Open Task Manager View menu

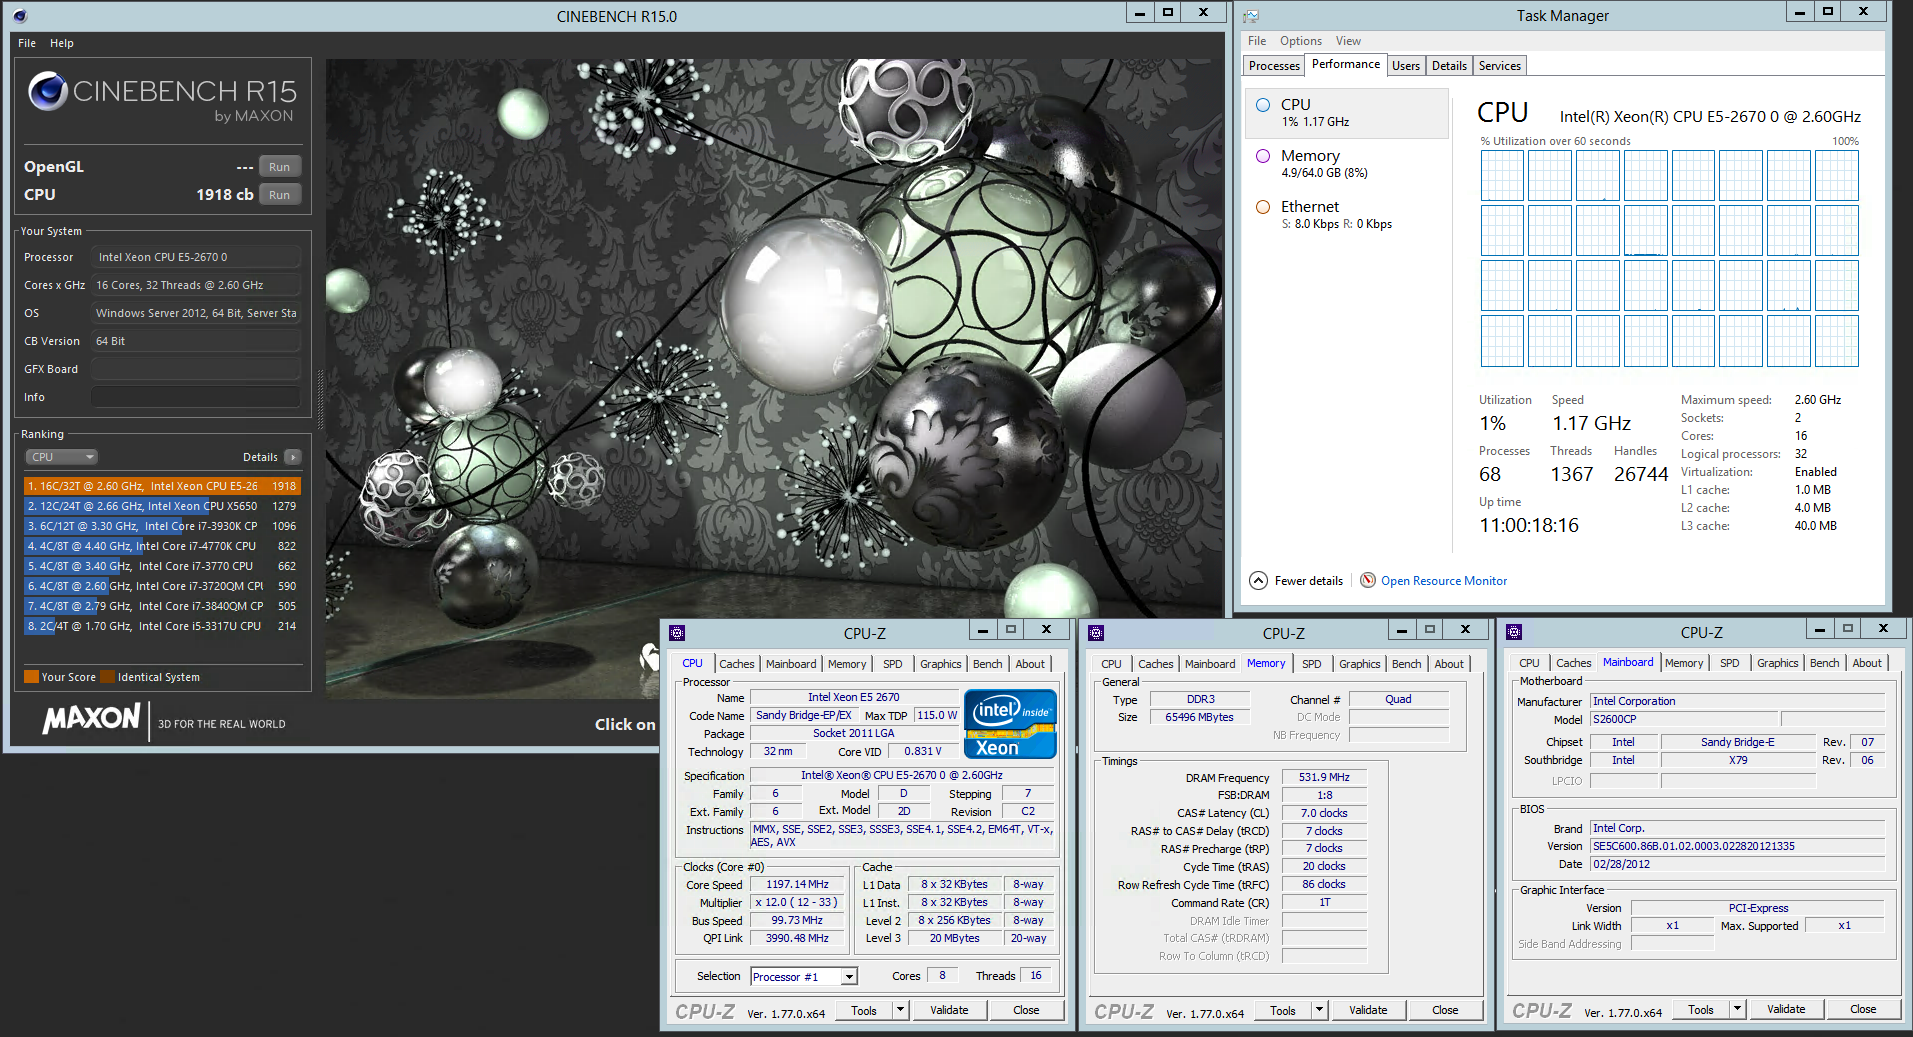click(x=1348, y=41)
